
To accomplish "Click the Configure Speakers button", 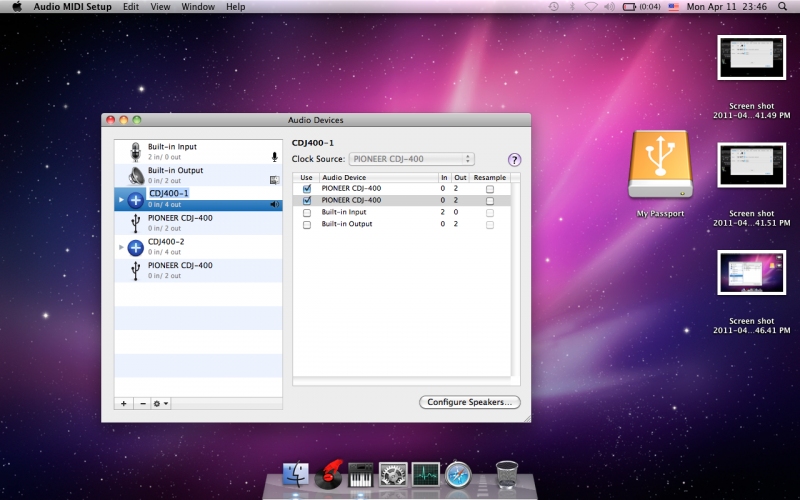I will tap(469, 402).
